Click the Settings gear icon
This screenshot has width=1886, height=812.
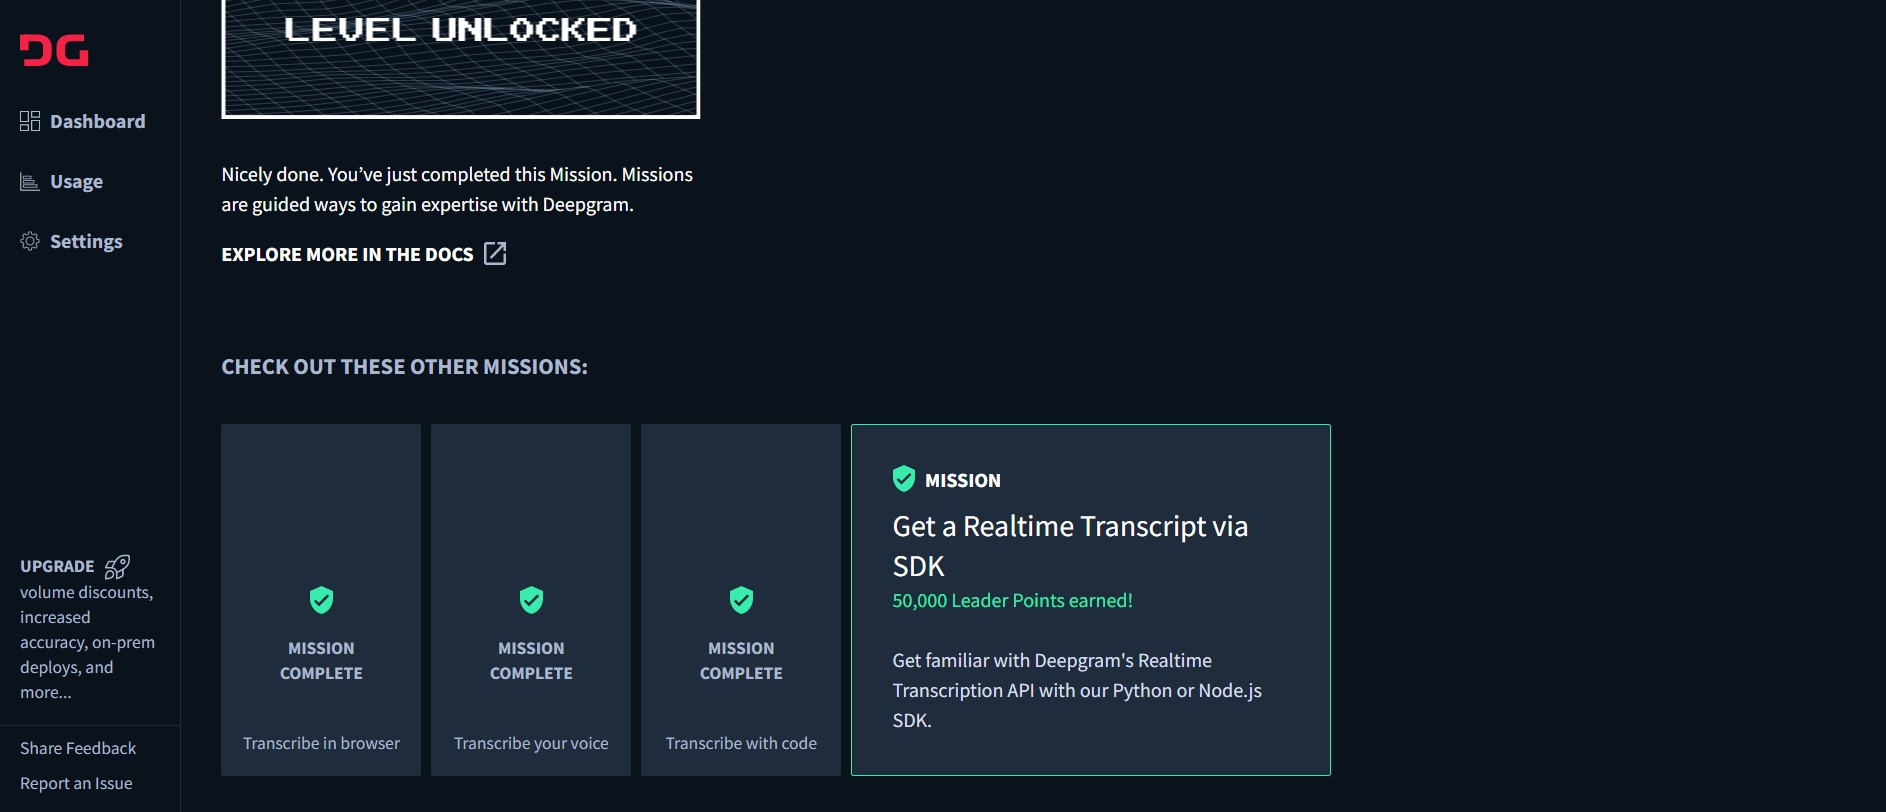tap(30, 241)
